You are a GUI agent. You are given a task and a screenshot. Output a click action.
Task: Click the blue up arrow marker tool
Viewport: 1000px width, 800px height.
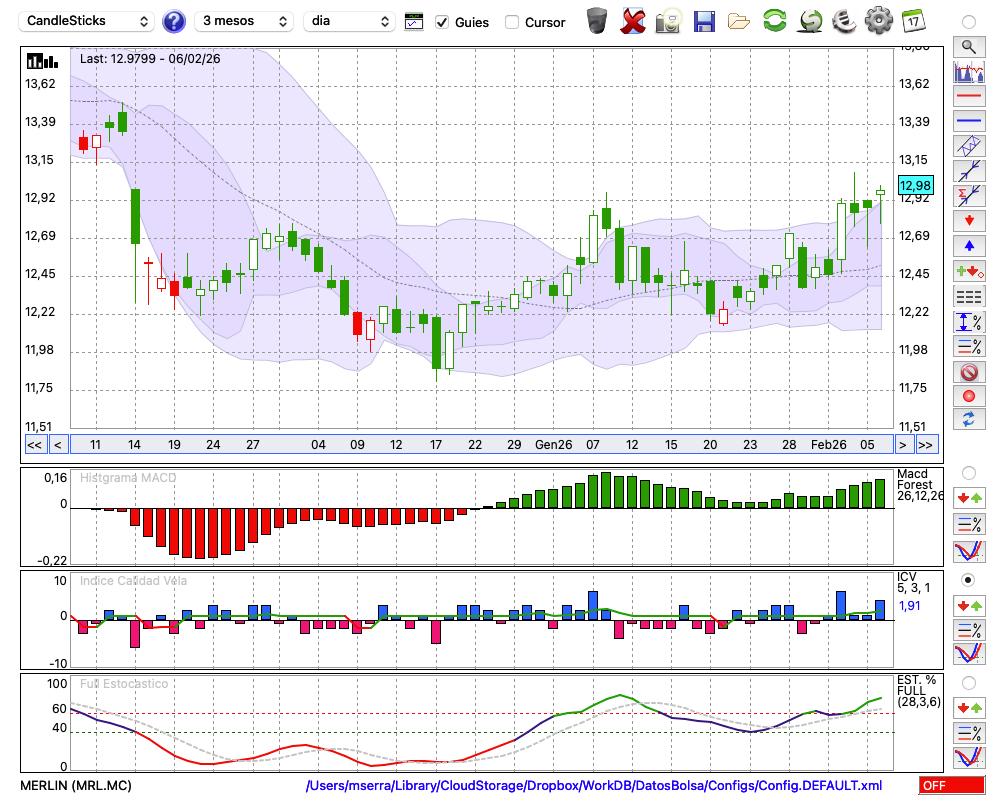pos(968,245)
